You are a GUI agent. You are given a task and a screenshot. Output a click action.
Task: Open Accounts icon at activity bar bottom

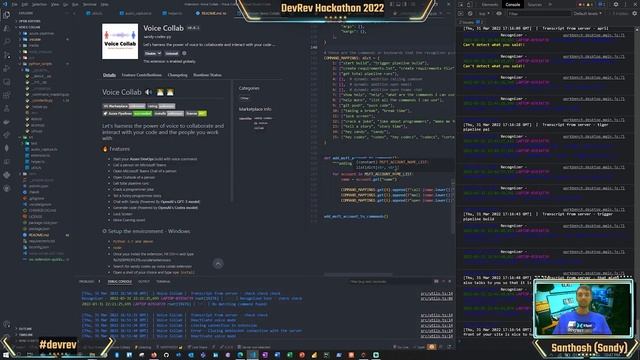click(x=7, y=324)
